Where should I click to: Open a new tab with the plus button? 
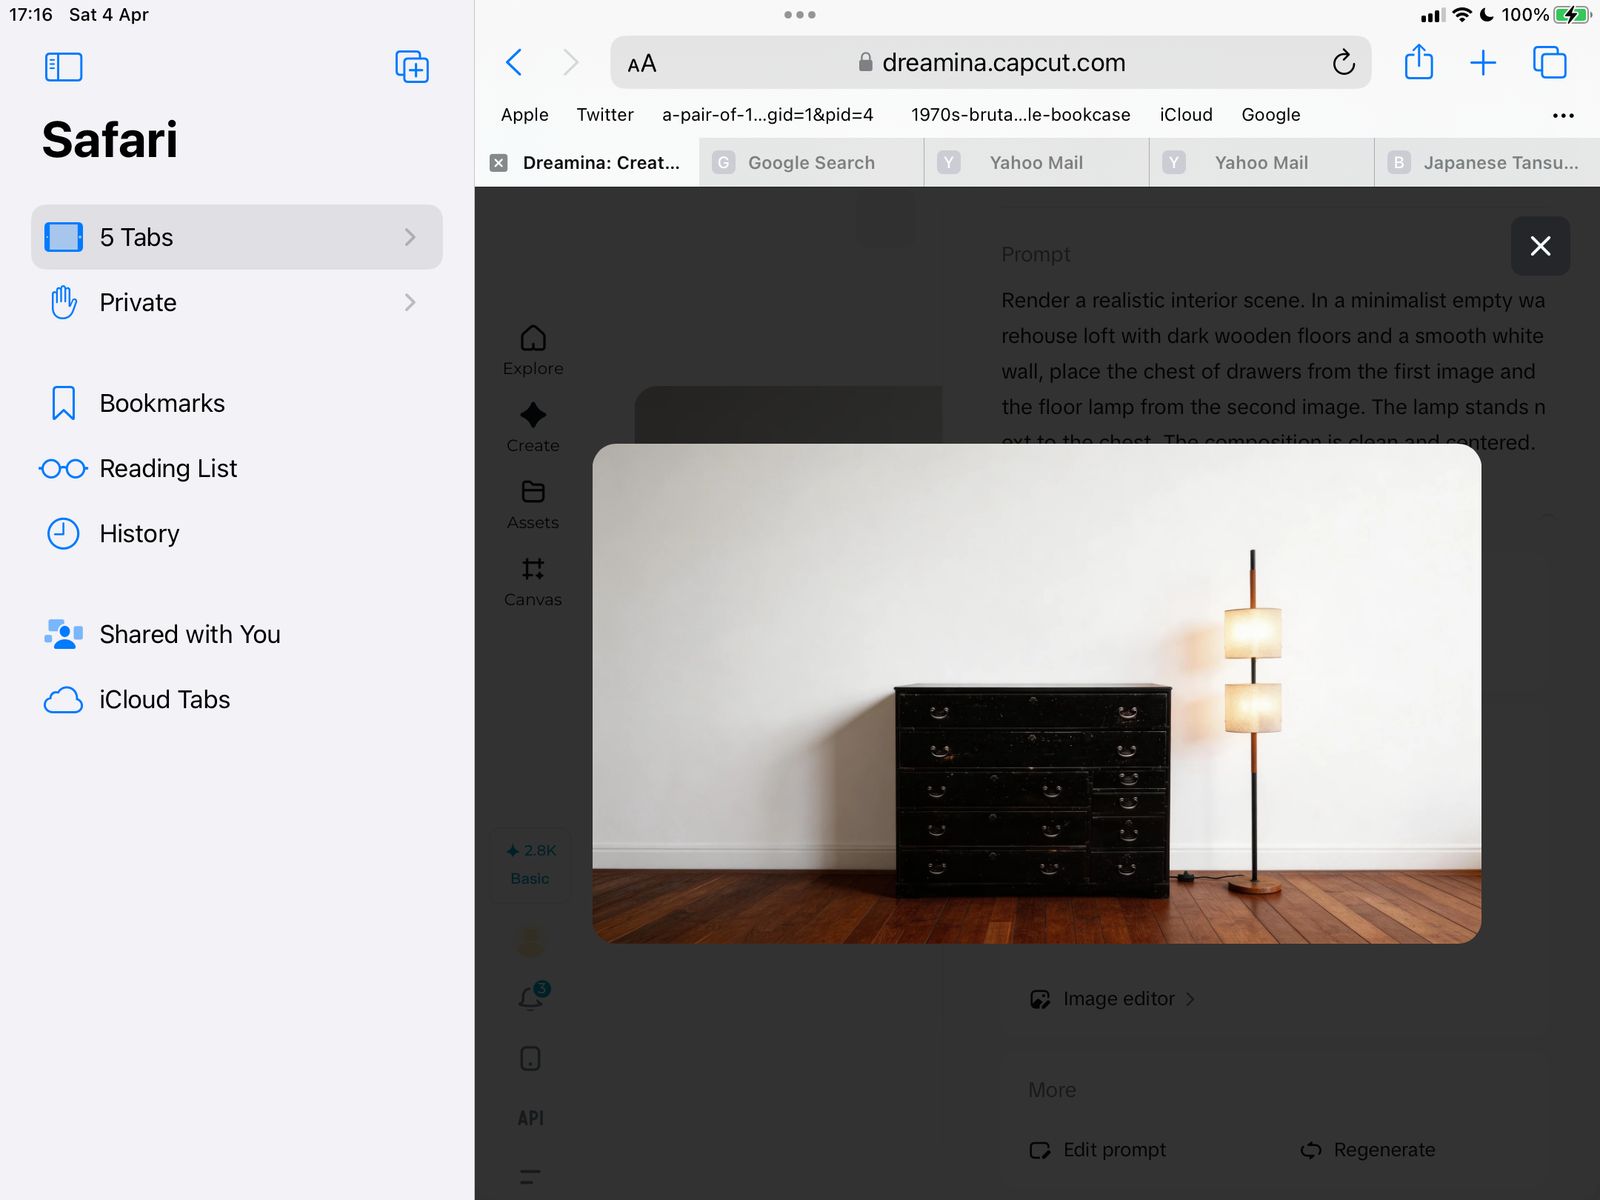(1483, 63)
